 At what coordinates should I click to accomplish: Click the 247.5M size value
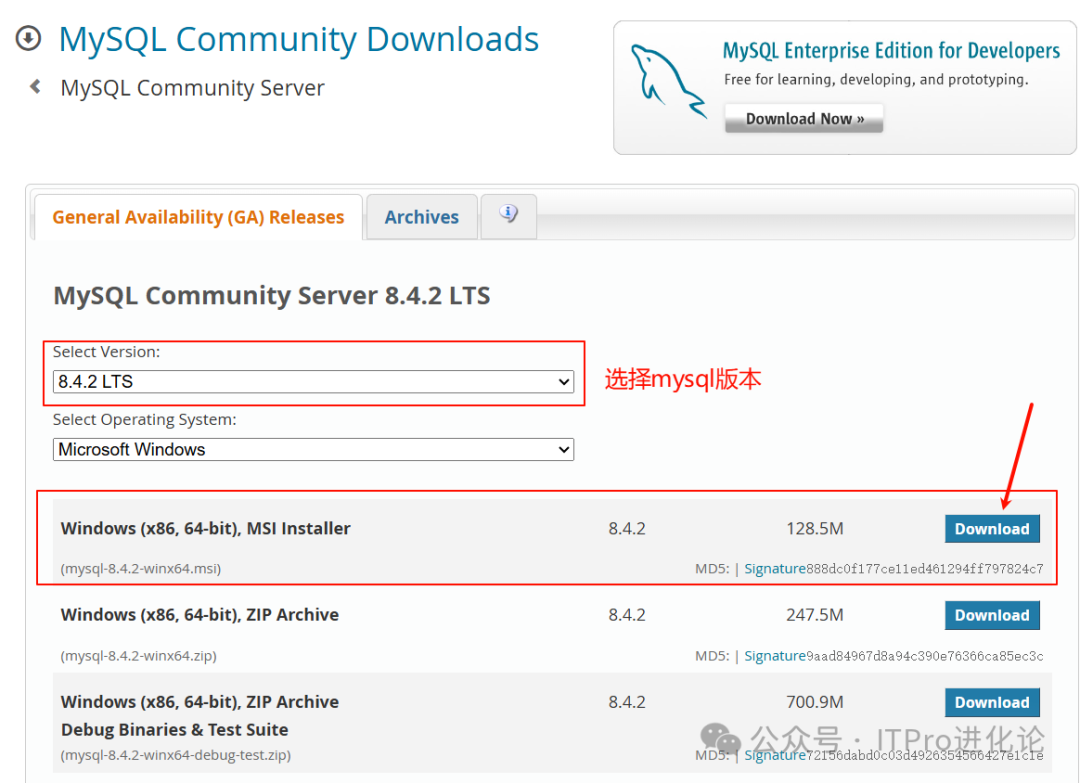pyautogui.click(x=815, y=615)
